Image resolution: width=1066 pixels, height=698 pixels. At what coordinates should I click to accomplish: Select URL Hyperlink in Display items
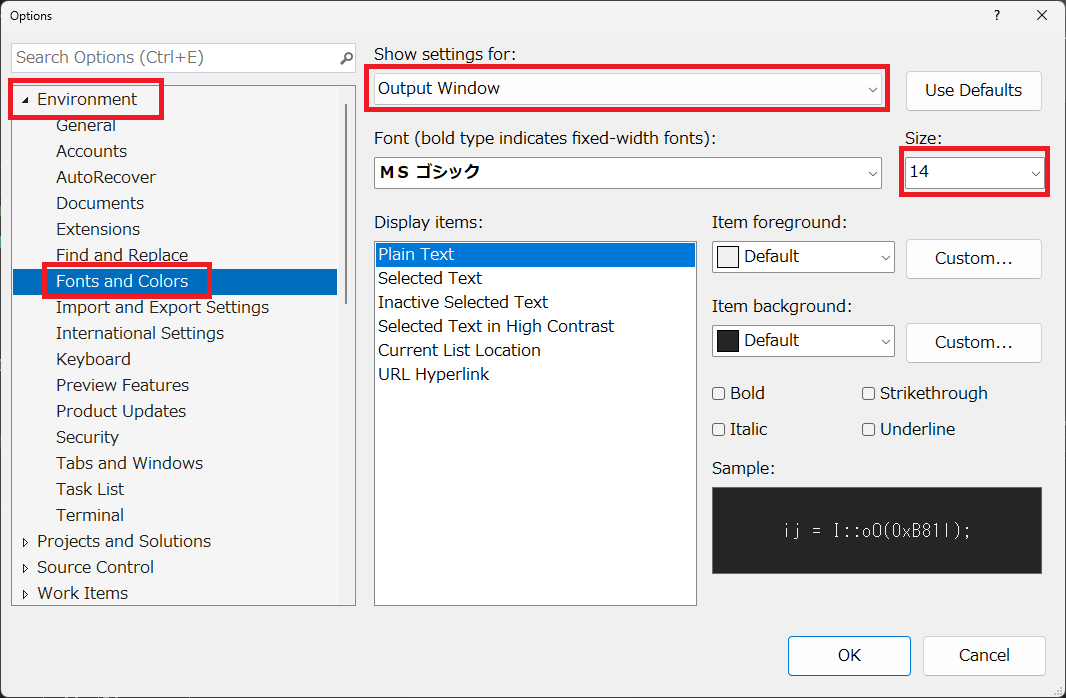434,374
